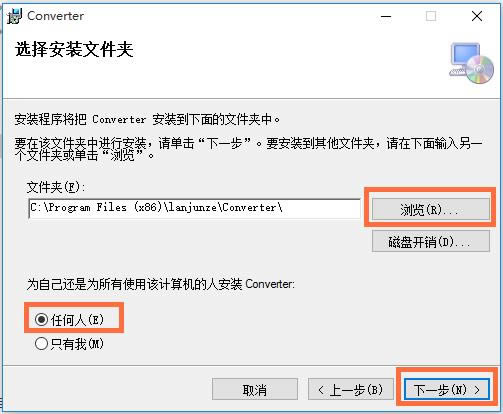Screen dimensions: 503x414
Task: Click the computer and CD setup icon
Action: (x=472, y=63)
